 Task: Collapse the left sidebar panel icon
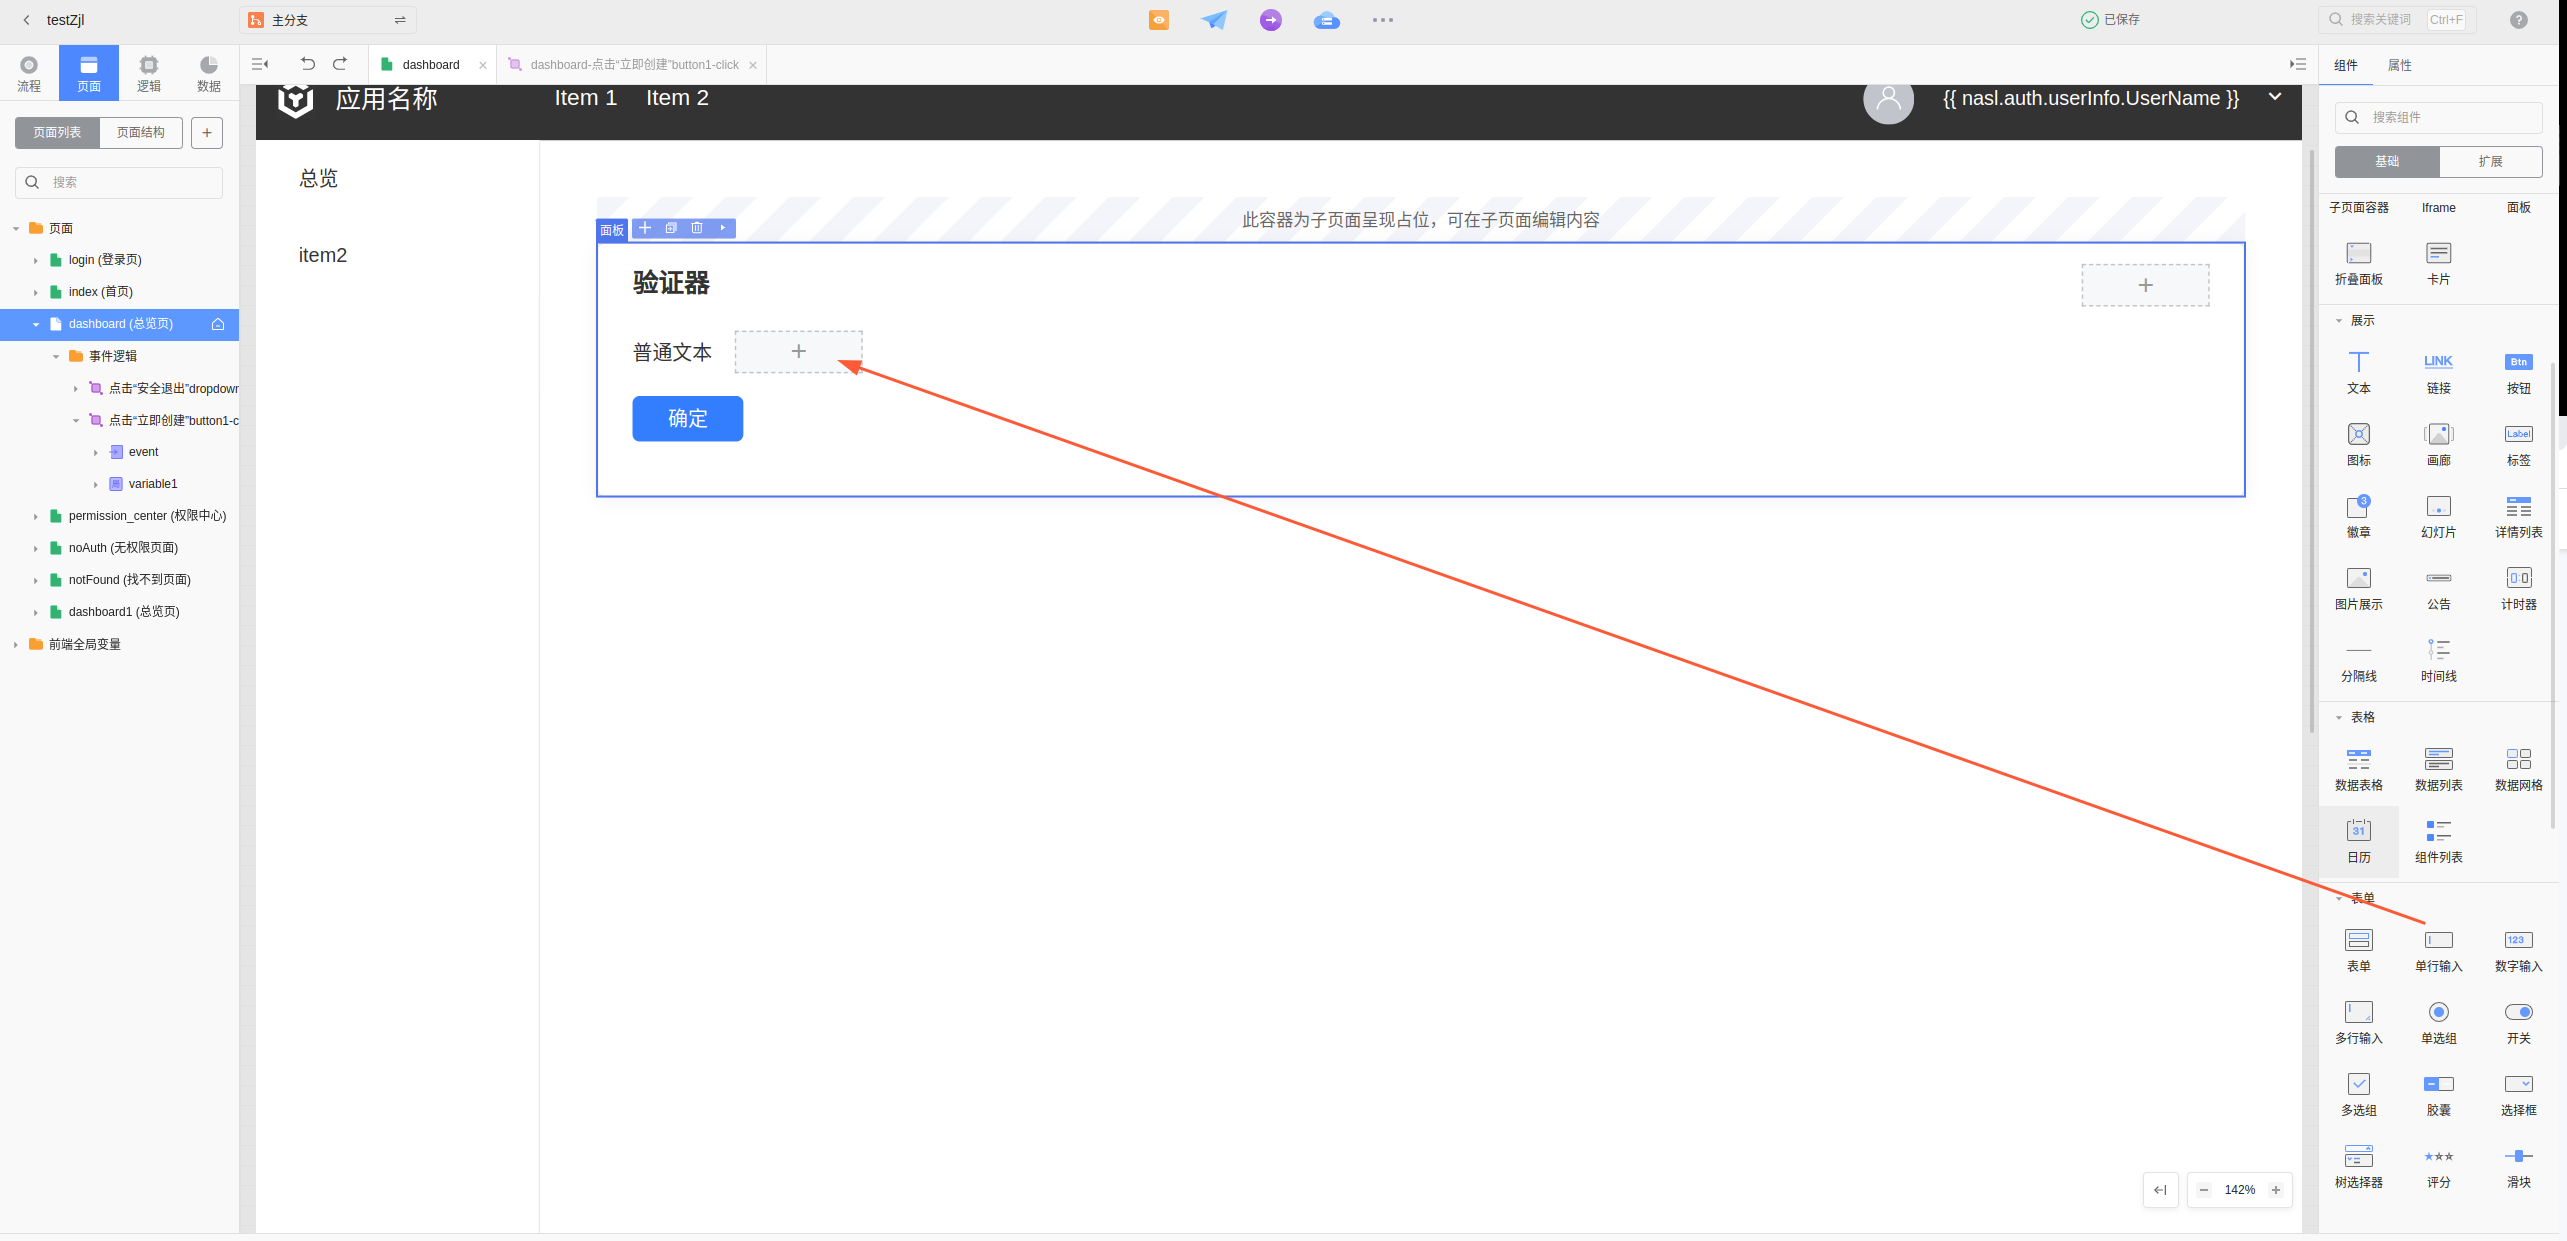click(x=260, y=64)
